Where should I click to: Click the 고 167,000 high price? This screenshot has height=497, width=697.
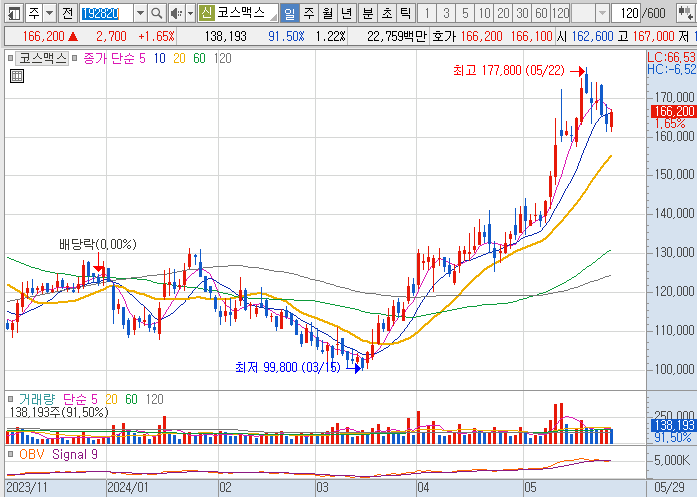tap(646, 36)
